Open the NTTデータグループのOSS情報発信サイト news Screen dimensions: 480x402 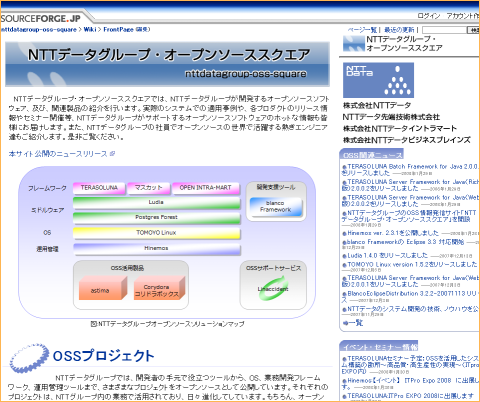point(410,216)
